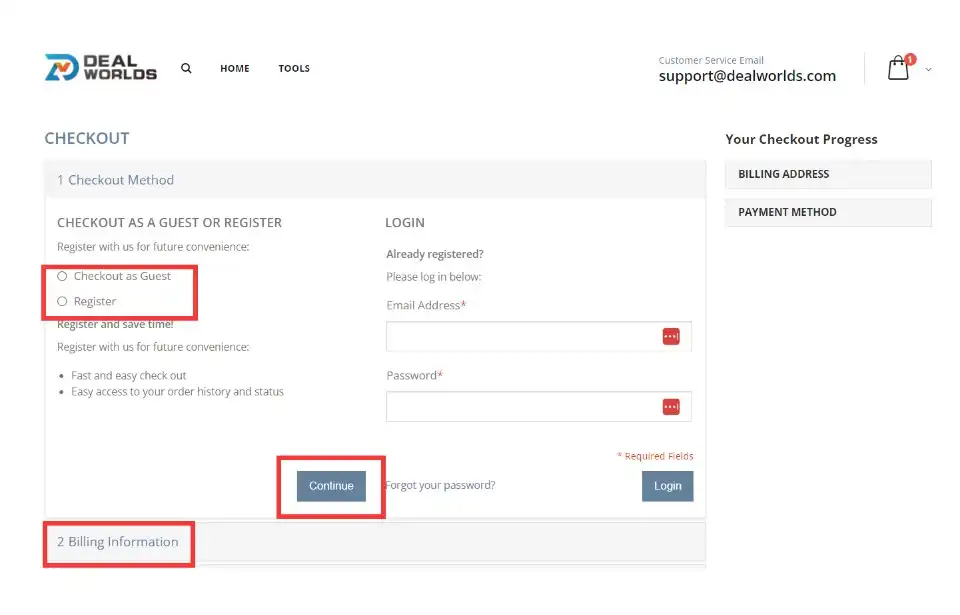Open the search magnifier icon
Image resolution: width=960 pixels, height=615 pixels.
186,69
